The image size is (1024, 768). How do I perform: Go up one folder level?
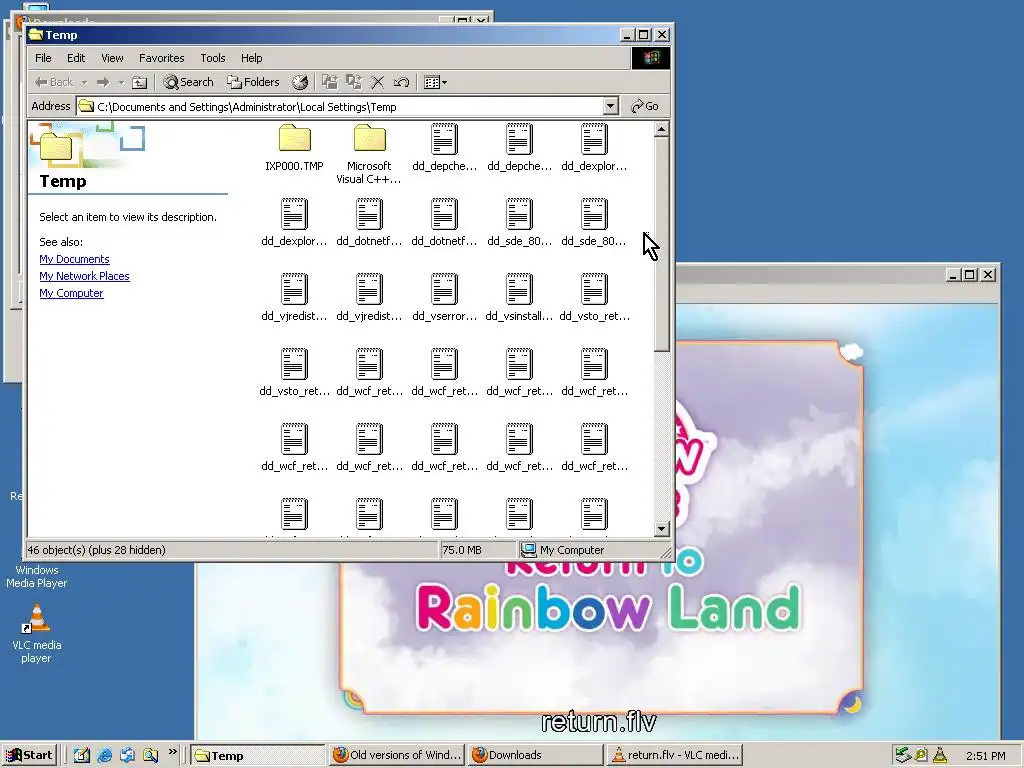point(139,82)
